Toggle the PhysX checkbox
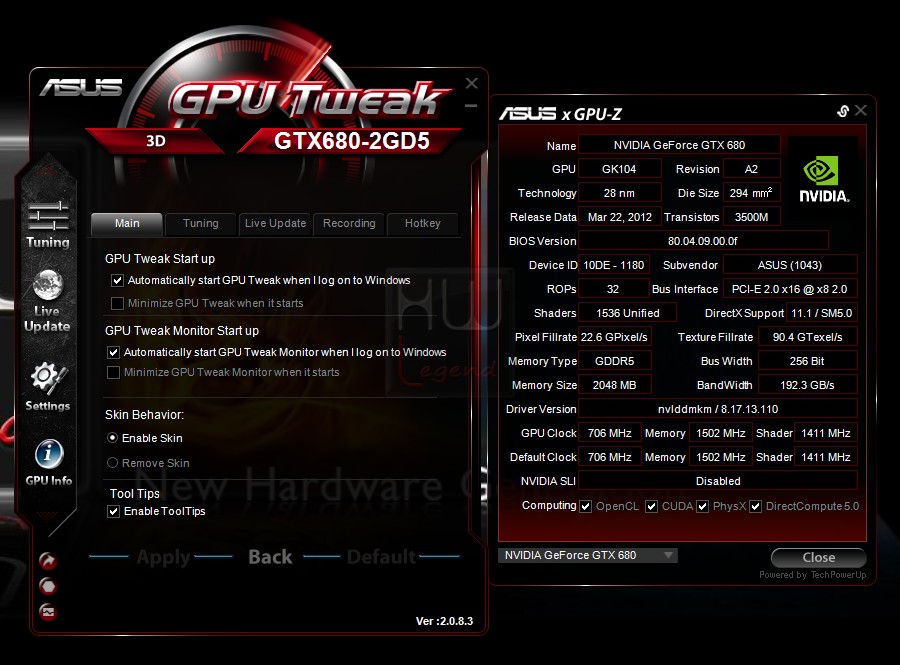 (703, 507)
